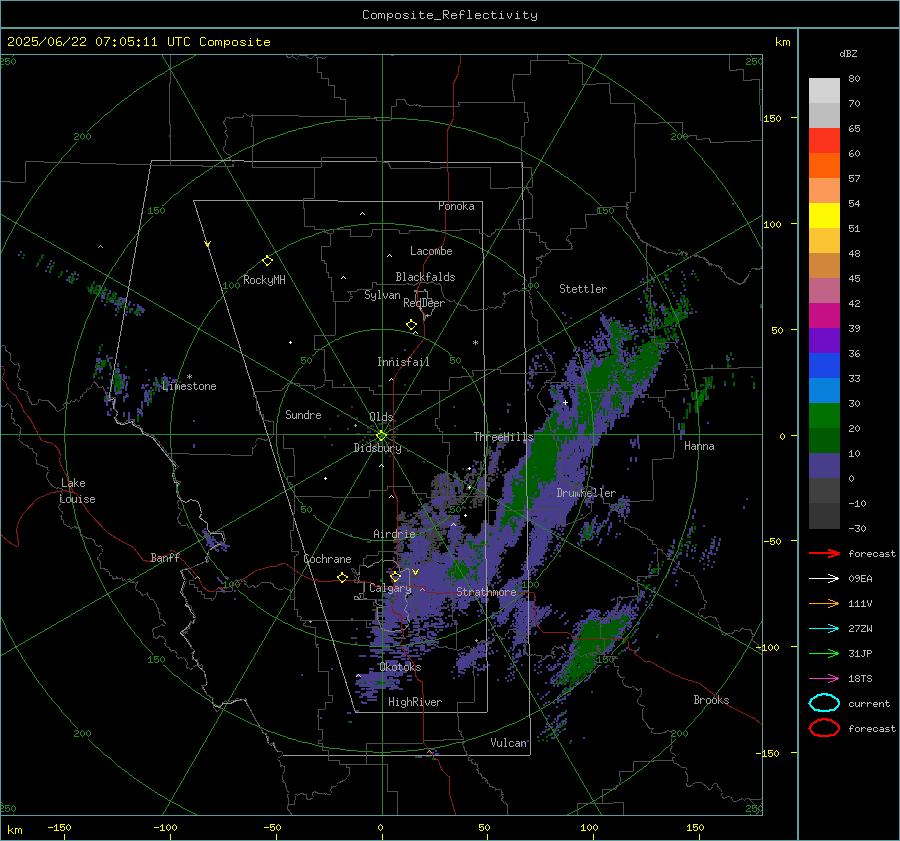Click the Lake Louise label
The width and height of the screenshot is (900, 841).
click(78, 491)
